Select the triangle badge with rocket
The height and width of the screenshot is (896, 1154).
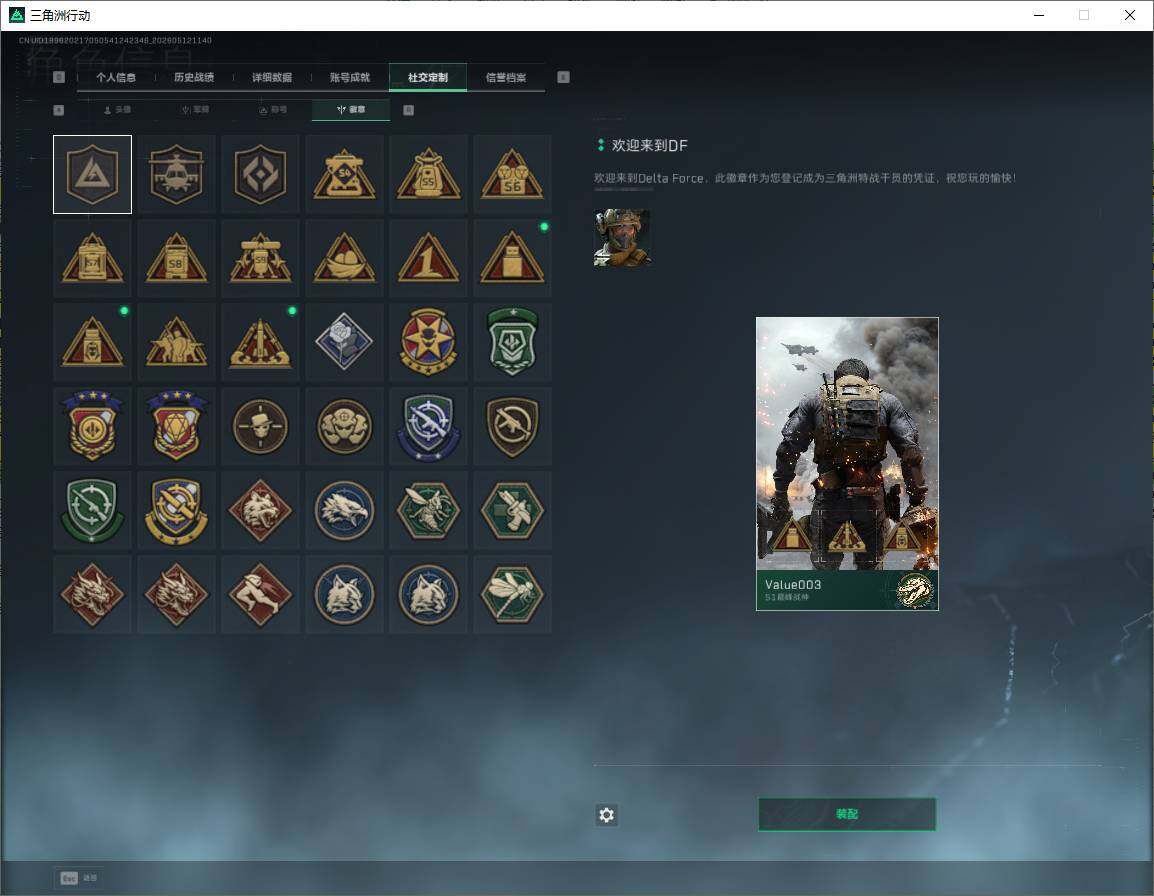tap(260, 342)
